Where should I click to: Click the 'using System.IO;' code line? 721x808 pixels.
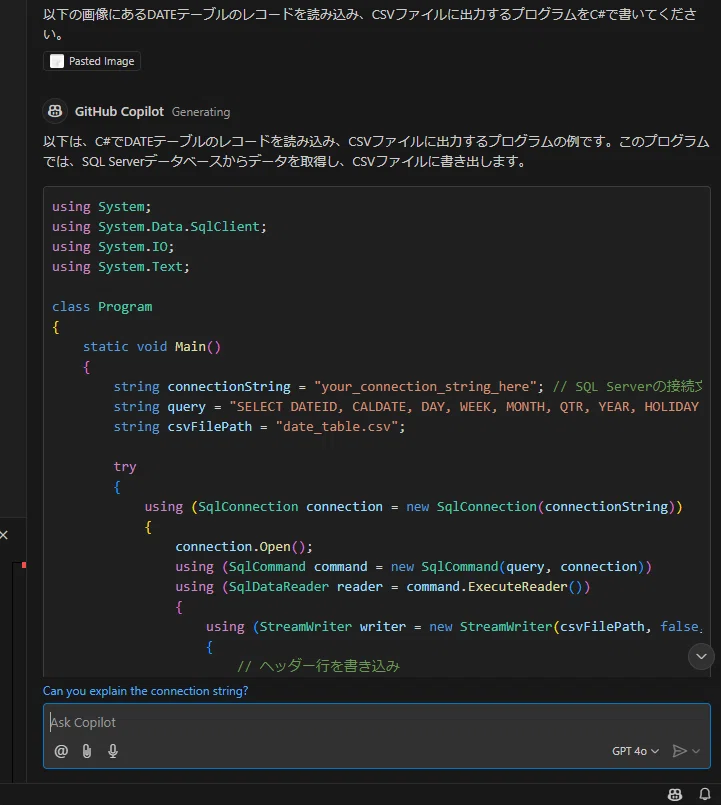click(x=113, y=247)
